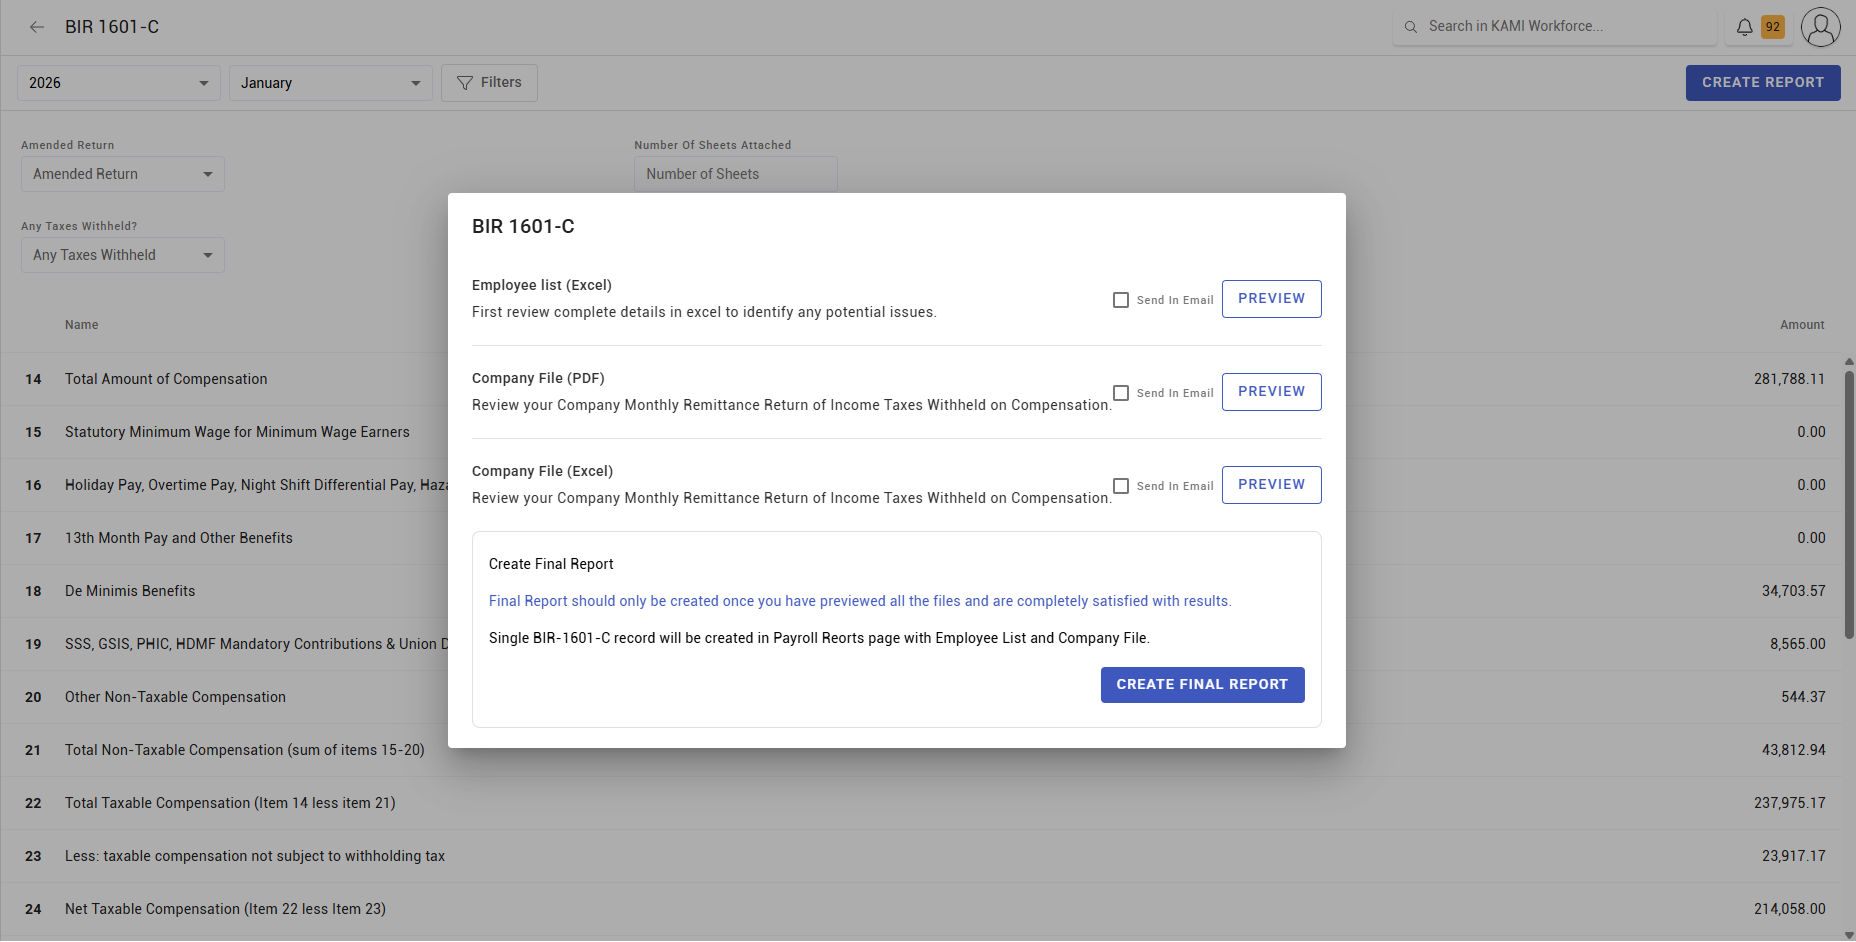This screenshot has height=942, width=1856.
Task: Select Total Taxable Compensation row
Action: 920,803
